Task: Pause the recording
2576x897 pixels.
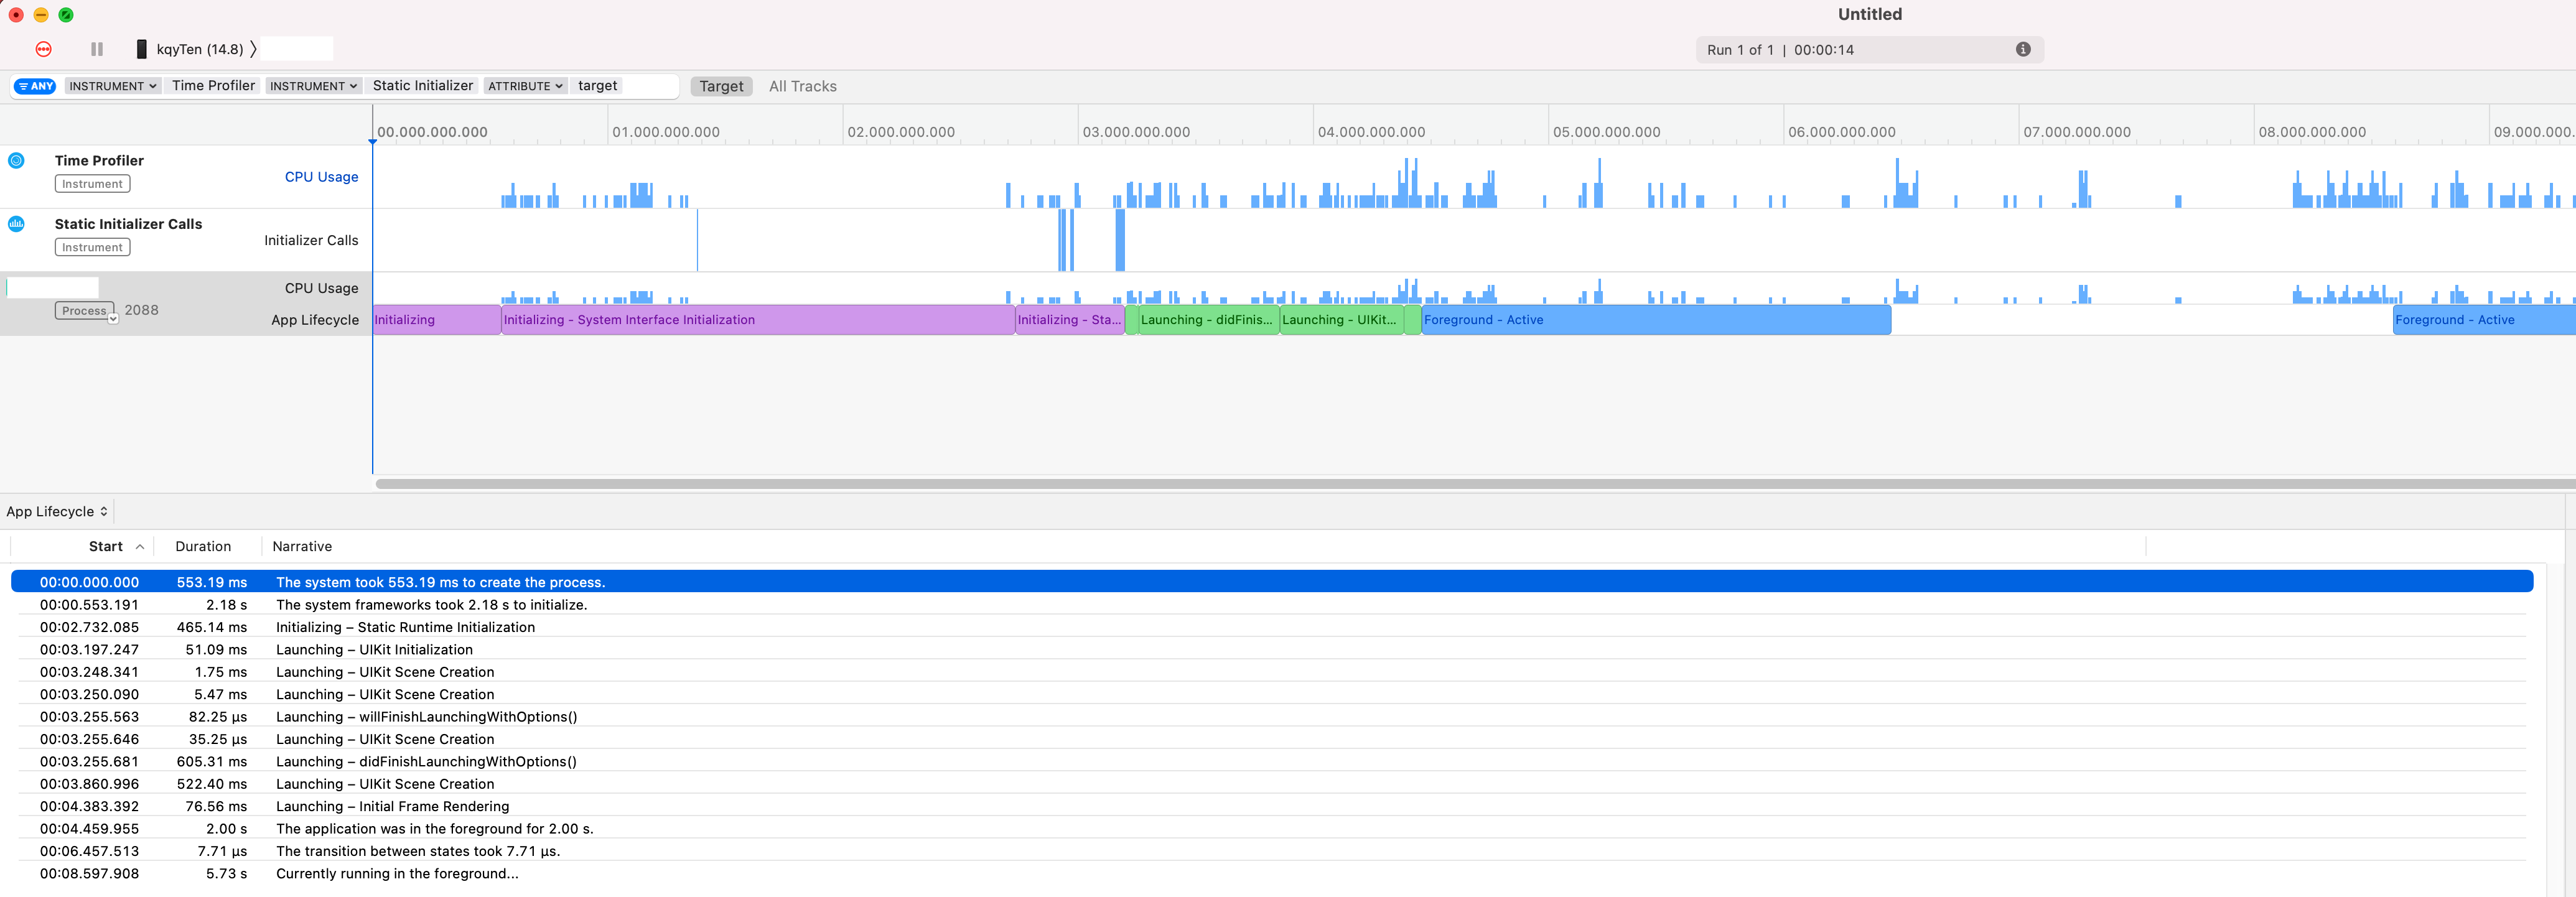Action: [x=97, y=49]
